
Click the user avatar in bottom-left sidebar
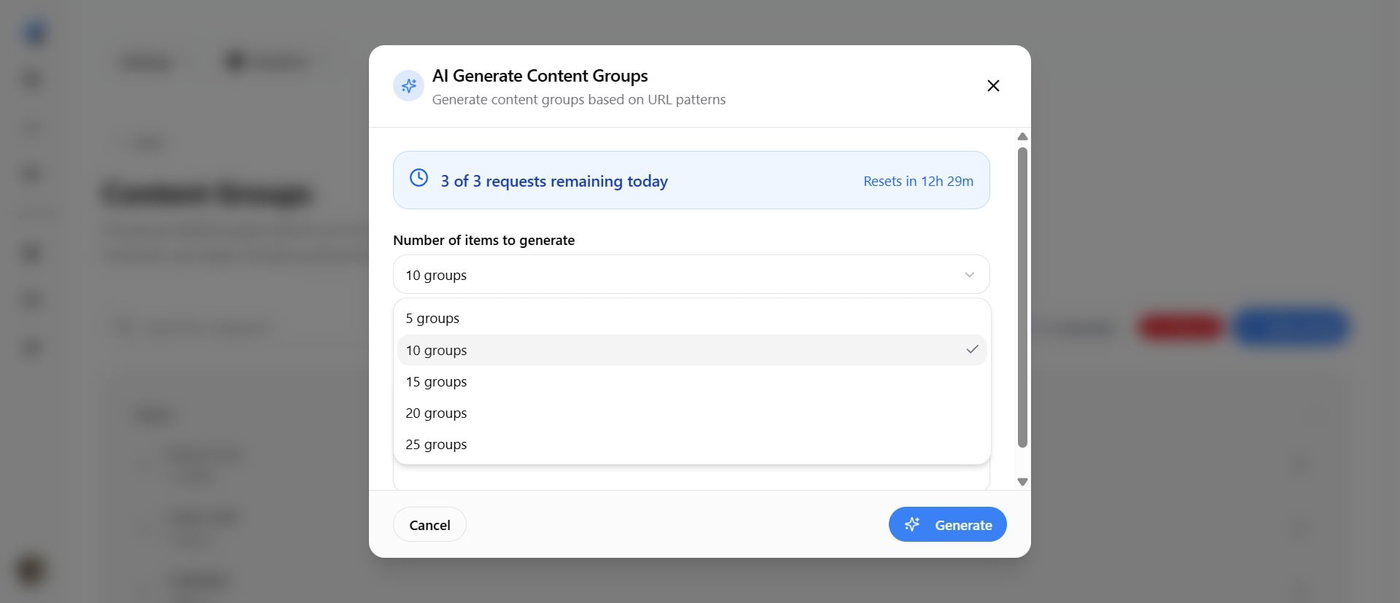(33, 569)
